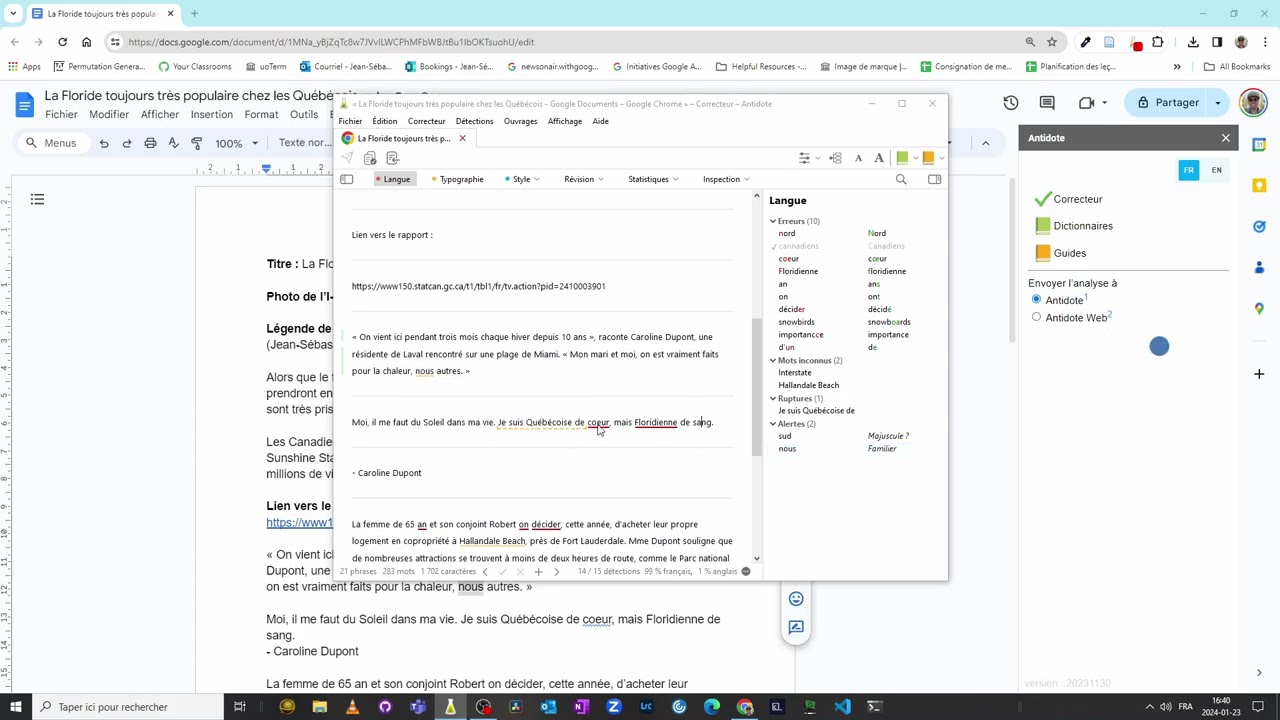The height and width of the screenshot is (720, 1280).
Task: Select Antidote radio button
Action: pyautogui.click(x=1036, y=300)
